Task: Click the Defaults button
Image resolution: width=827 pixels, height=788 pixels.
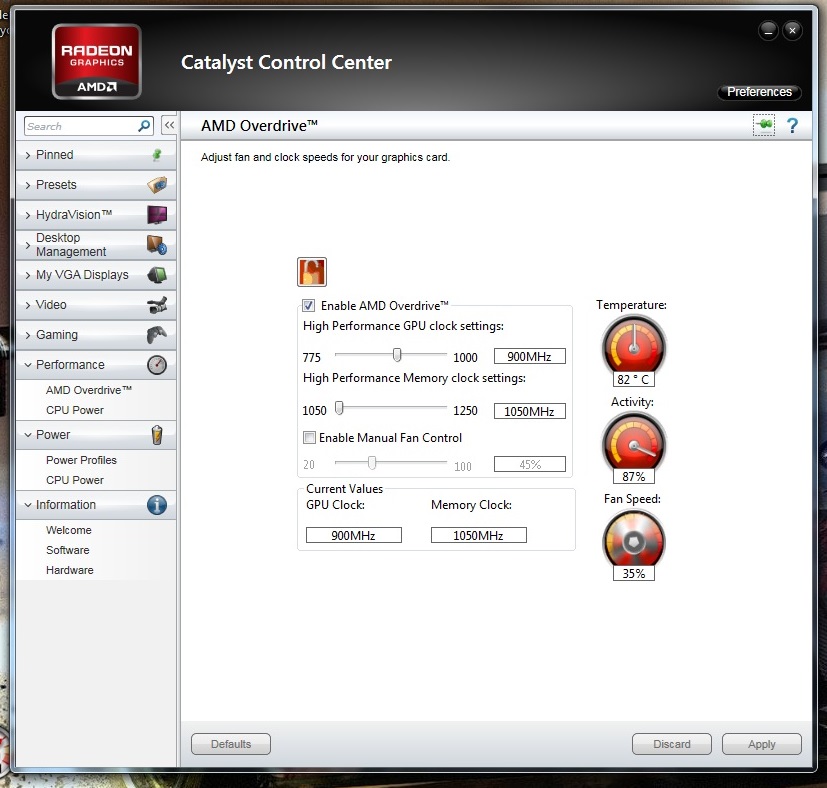Action: click(x=230, y=744)
